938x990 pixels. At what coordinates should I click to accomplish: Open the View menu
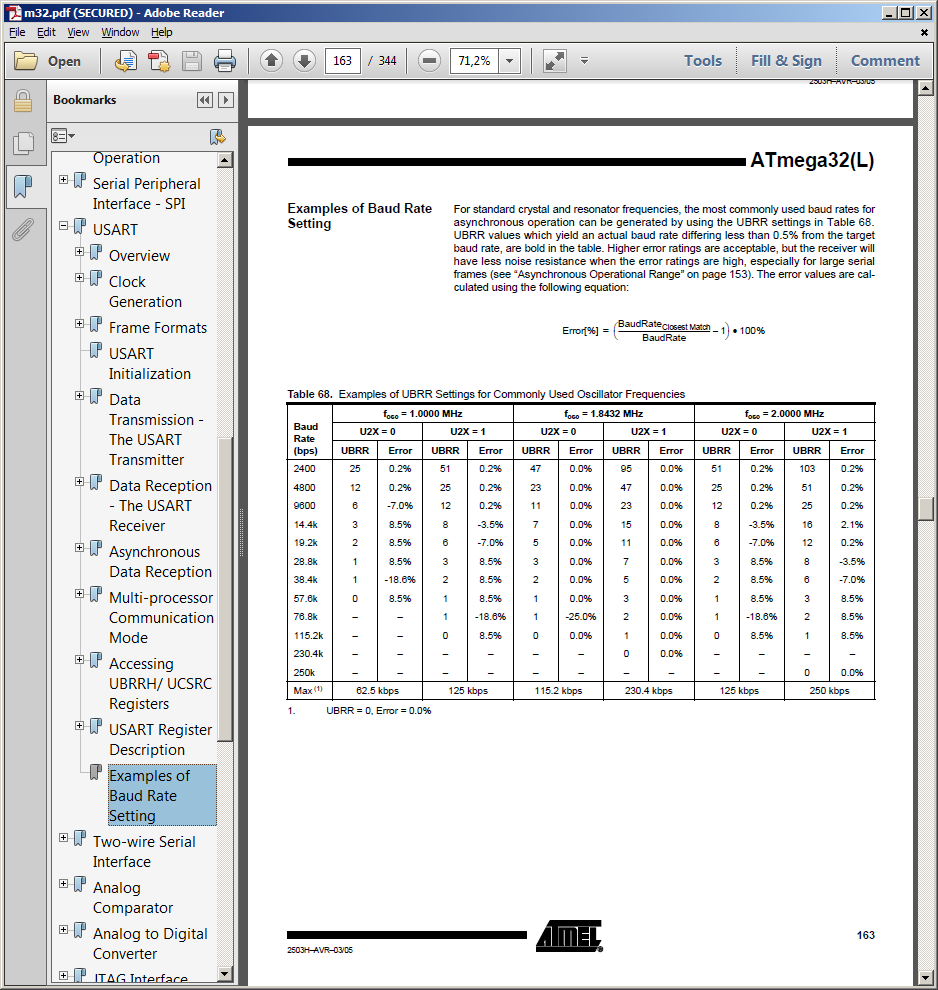(78, 32)
